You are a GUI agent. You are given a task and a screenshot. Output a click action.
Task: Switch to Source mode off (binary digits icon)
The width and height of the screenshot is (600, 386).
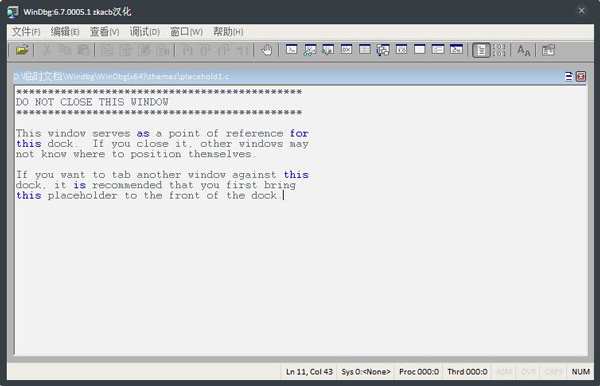pos(499,50)
